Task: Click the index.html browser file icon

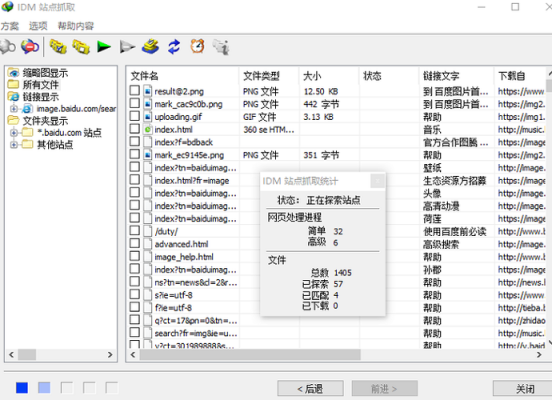Action: coord(148,130)
